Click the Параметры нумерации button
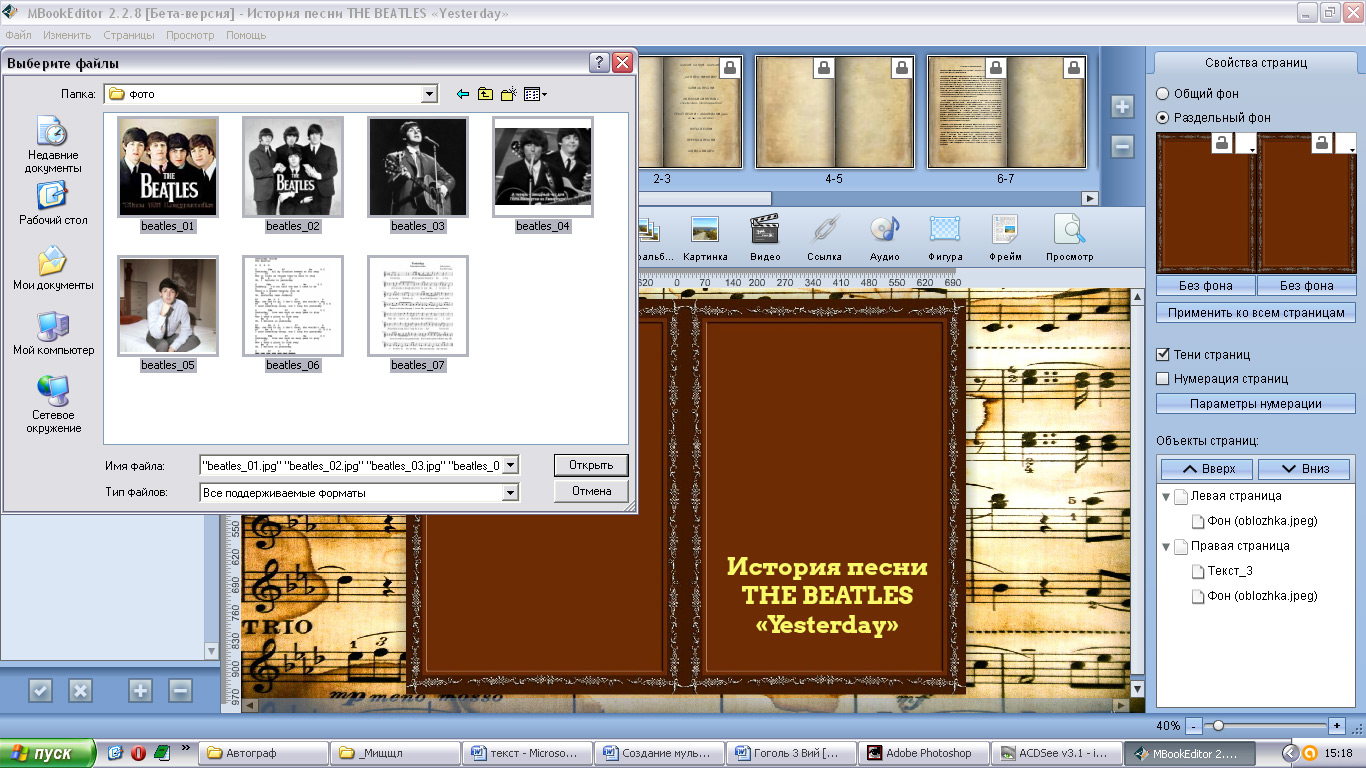The height and width of the screenshot is (768, 1366). (1256, 404)
